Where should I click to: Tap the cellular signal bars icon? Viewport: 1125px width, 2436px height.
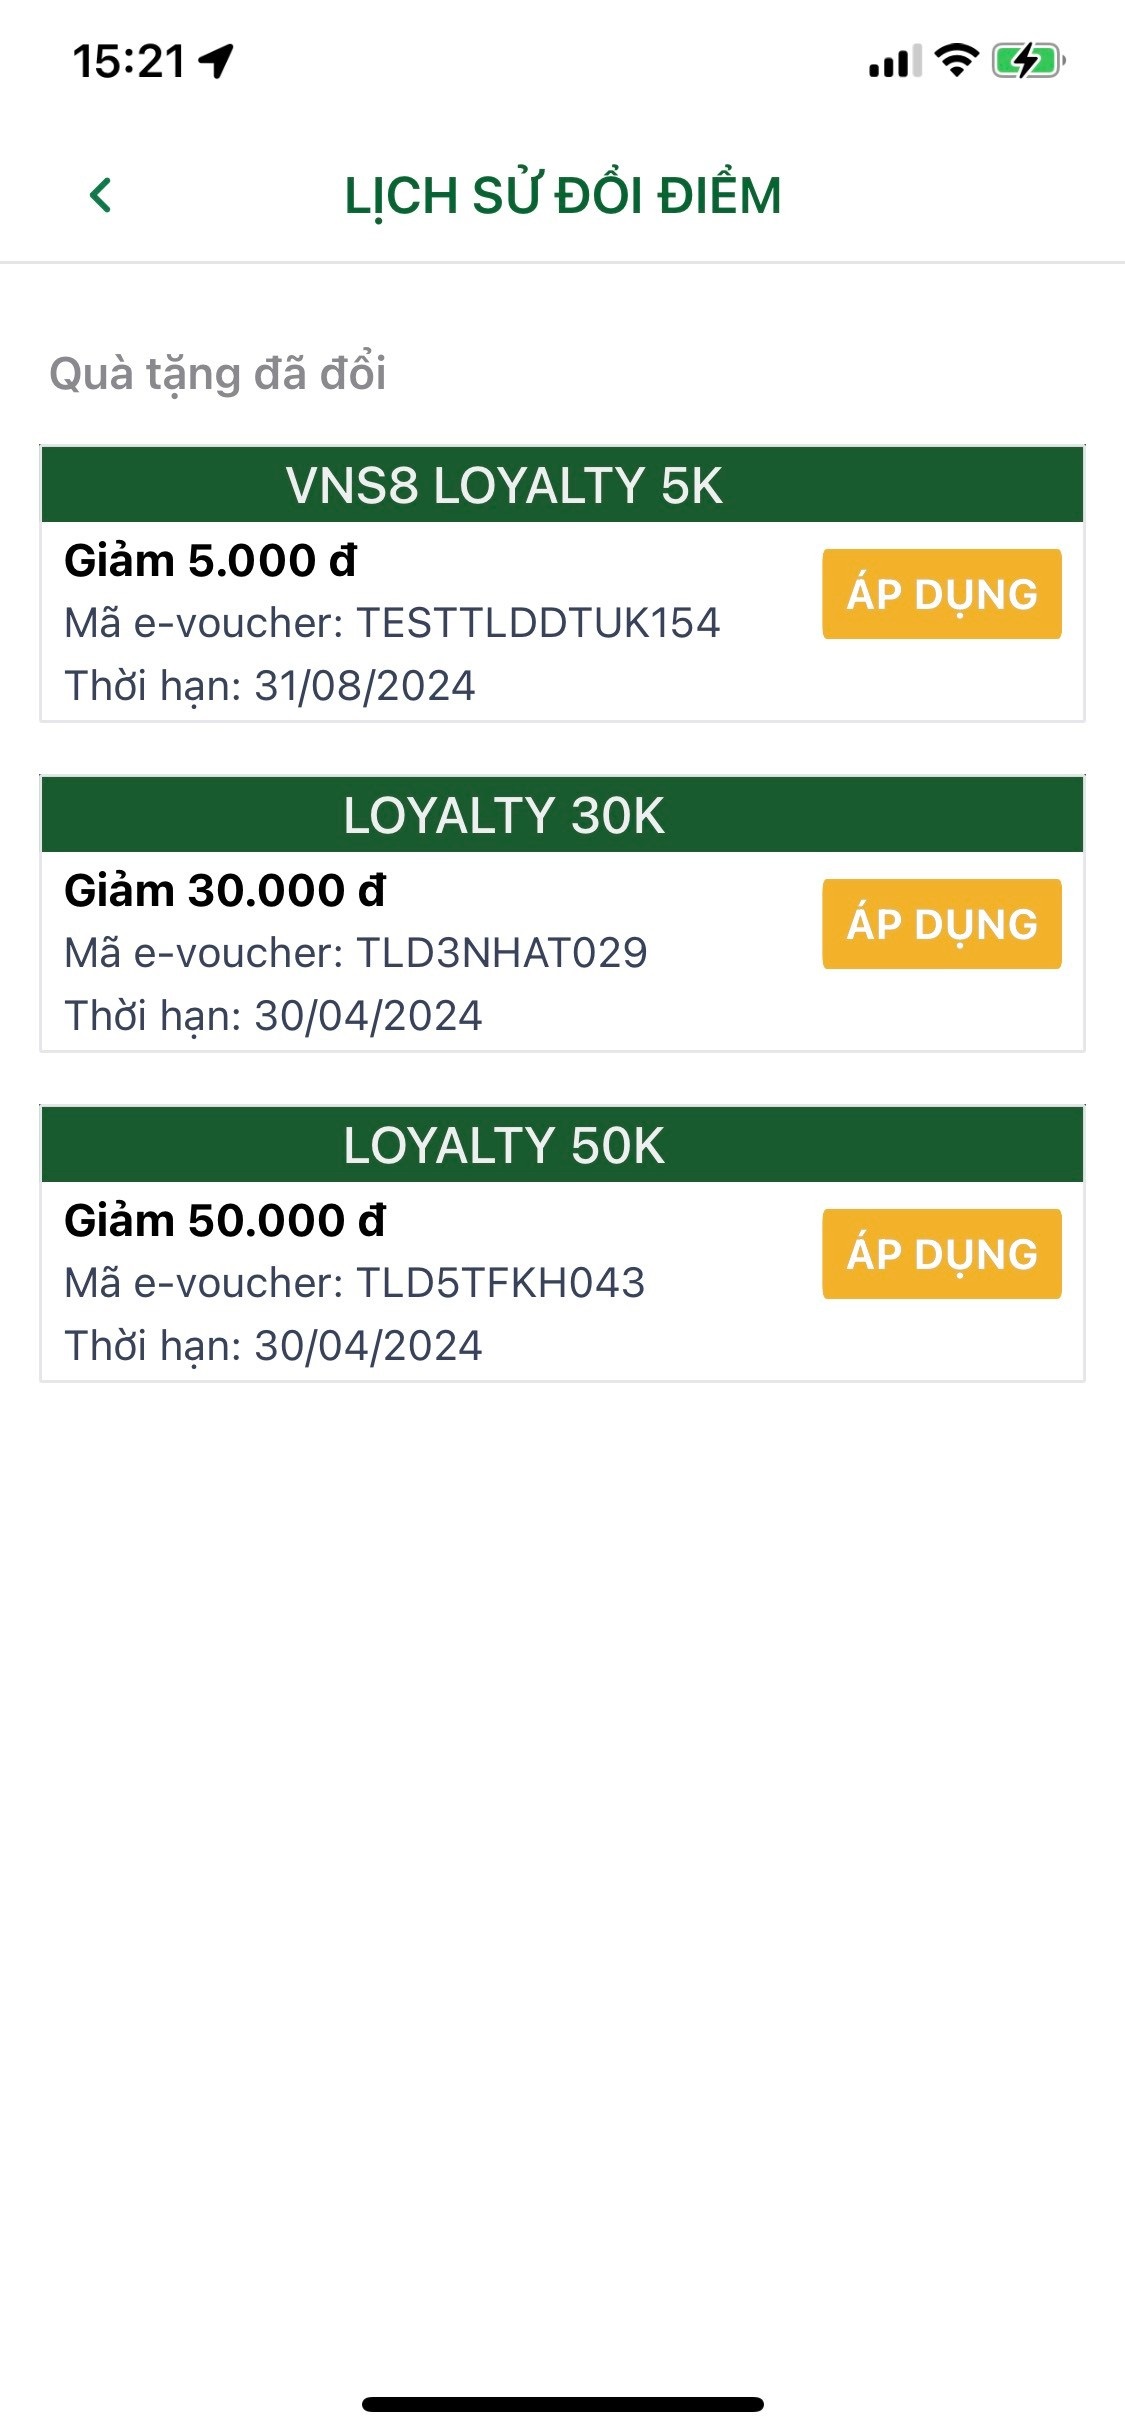pos(894,62)
